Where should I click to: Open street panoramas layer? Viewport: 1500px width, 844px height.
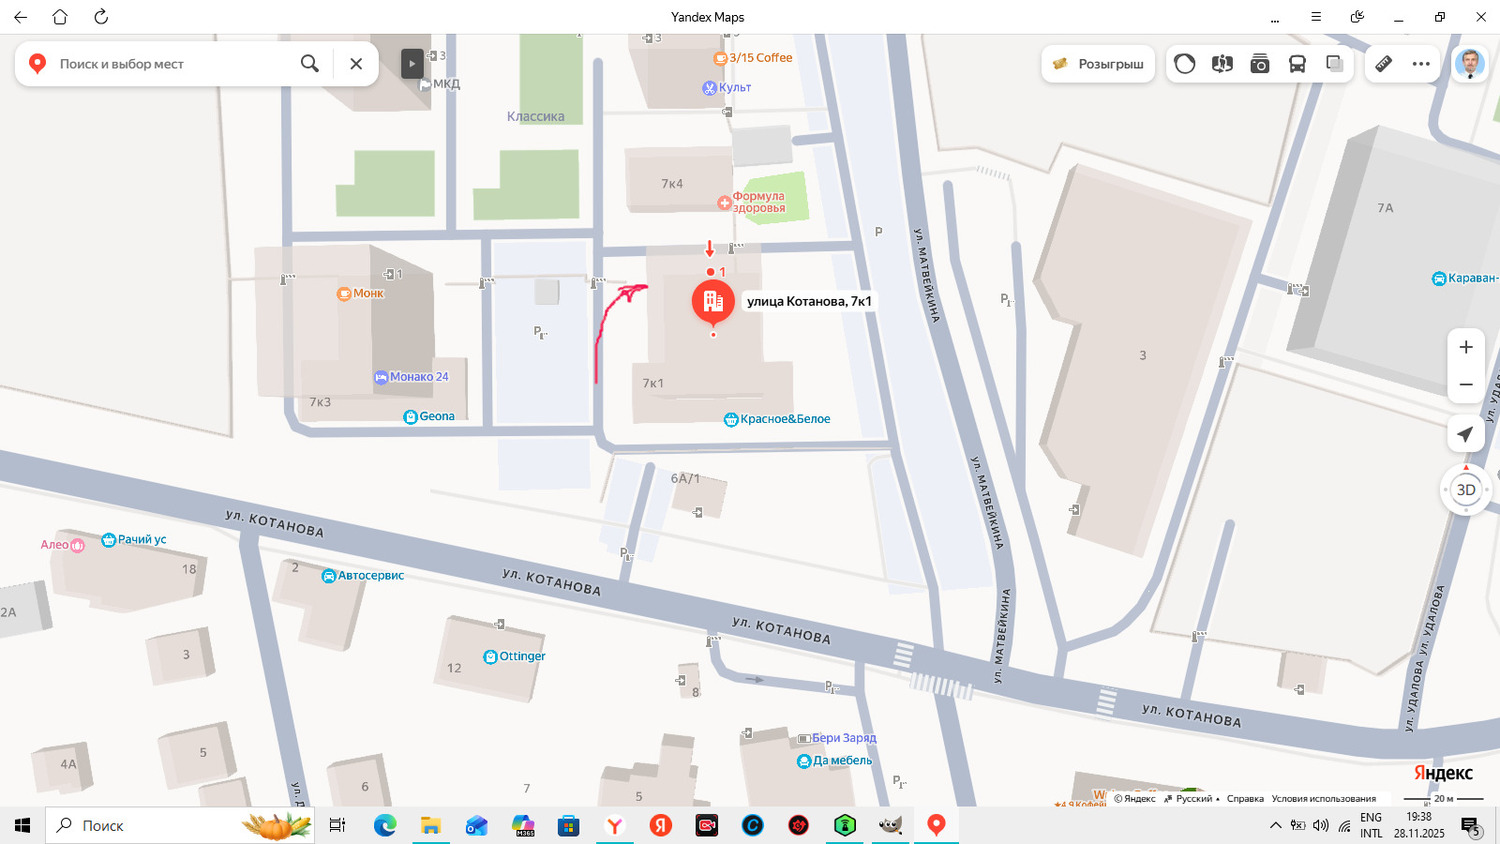point(1222,64)
